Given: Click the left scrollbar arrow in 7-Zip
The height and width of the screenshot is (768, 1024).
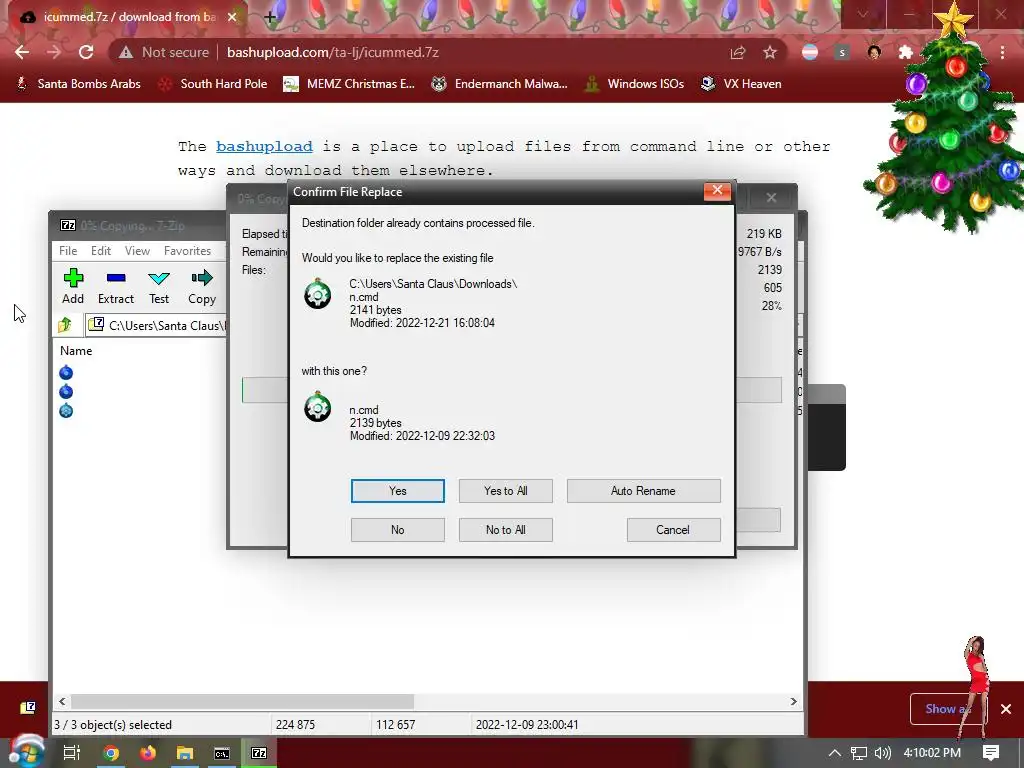Looking at the screenshot, I should [62, 701].
